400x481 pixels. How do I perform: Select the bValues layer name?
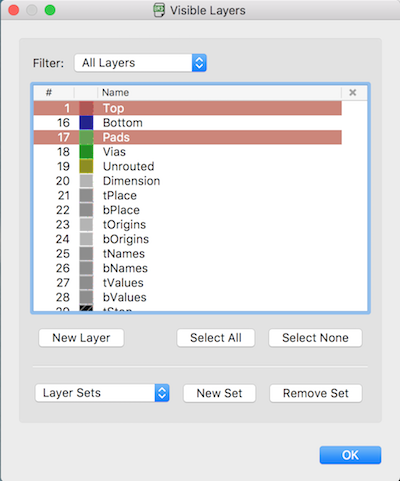[x=125, y=297]
